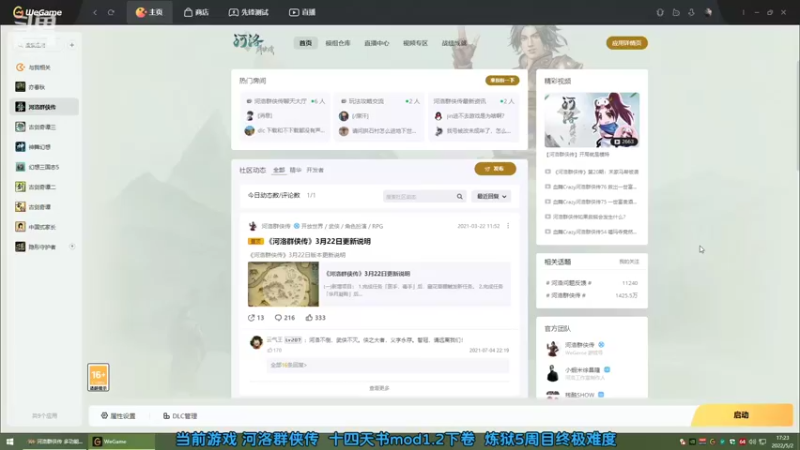
Task: Open the 商店 store tab
Action: 196,12
